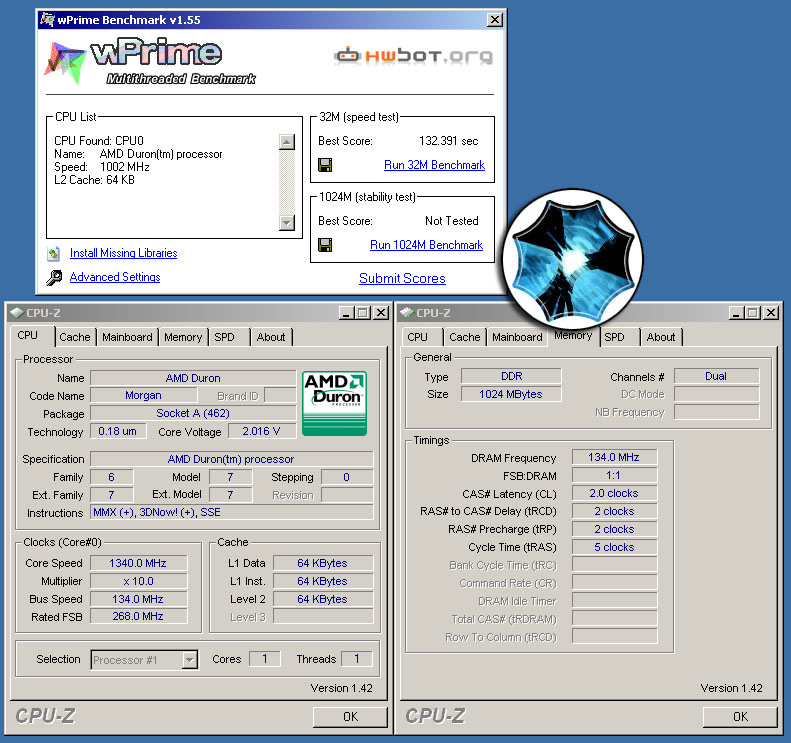Open Mainboard tab in right CPU-Z
791x743 pixels.
(517, 337)
